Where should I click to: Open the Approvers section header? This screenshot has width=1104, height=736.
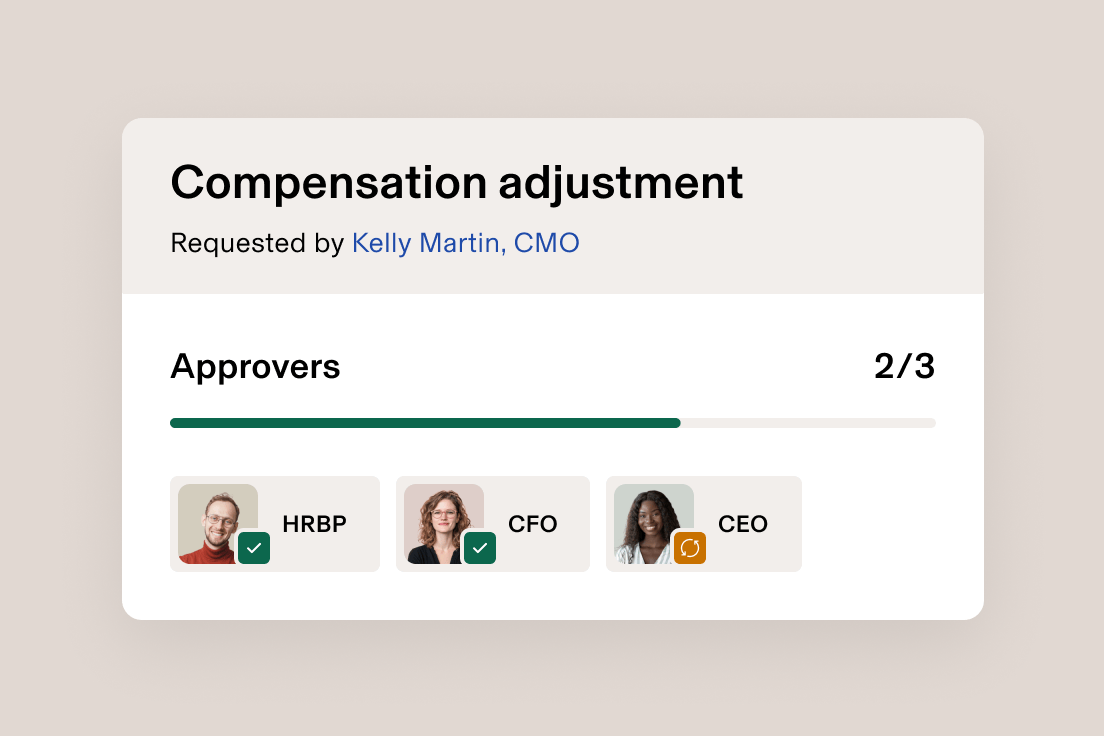[255, 366]
